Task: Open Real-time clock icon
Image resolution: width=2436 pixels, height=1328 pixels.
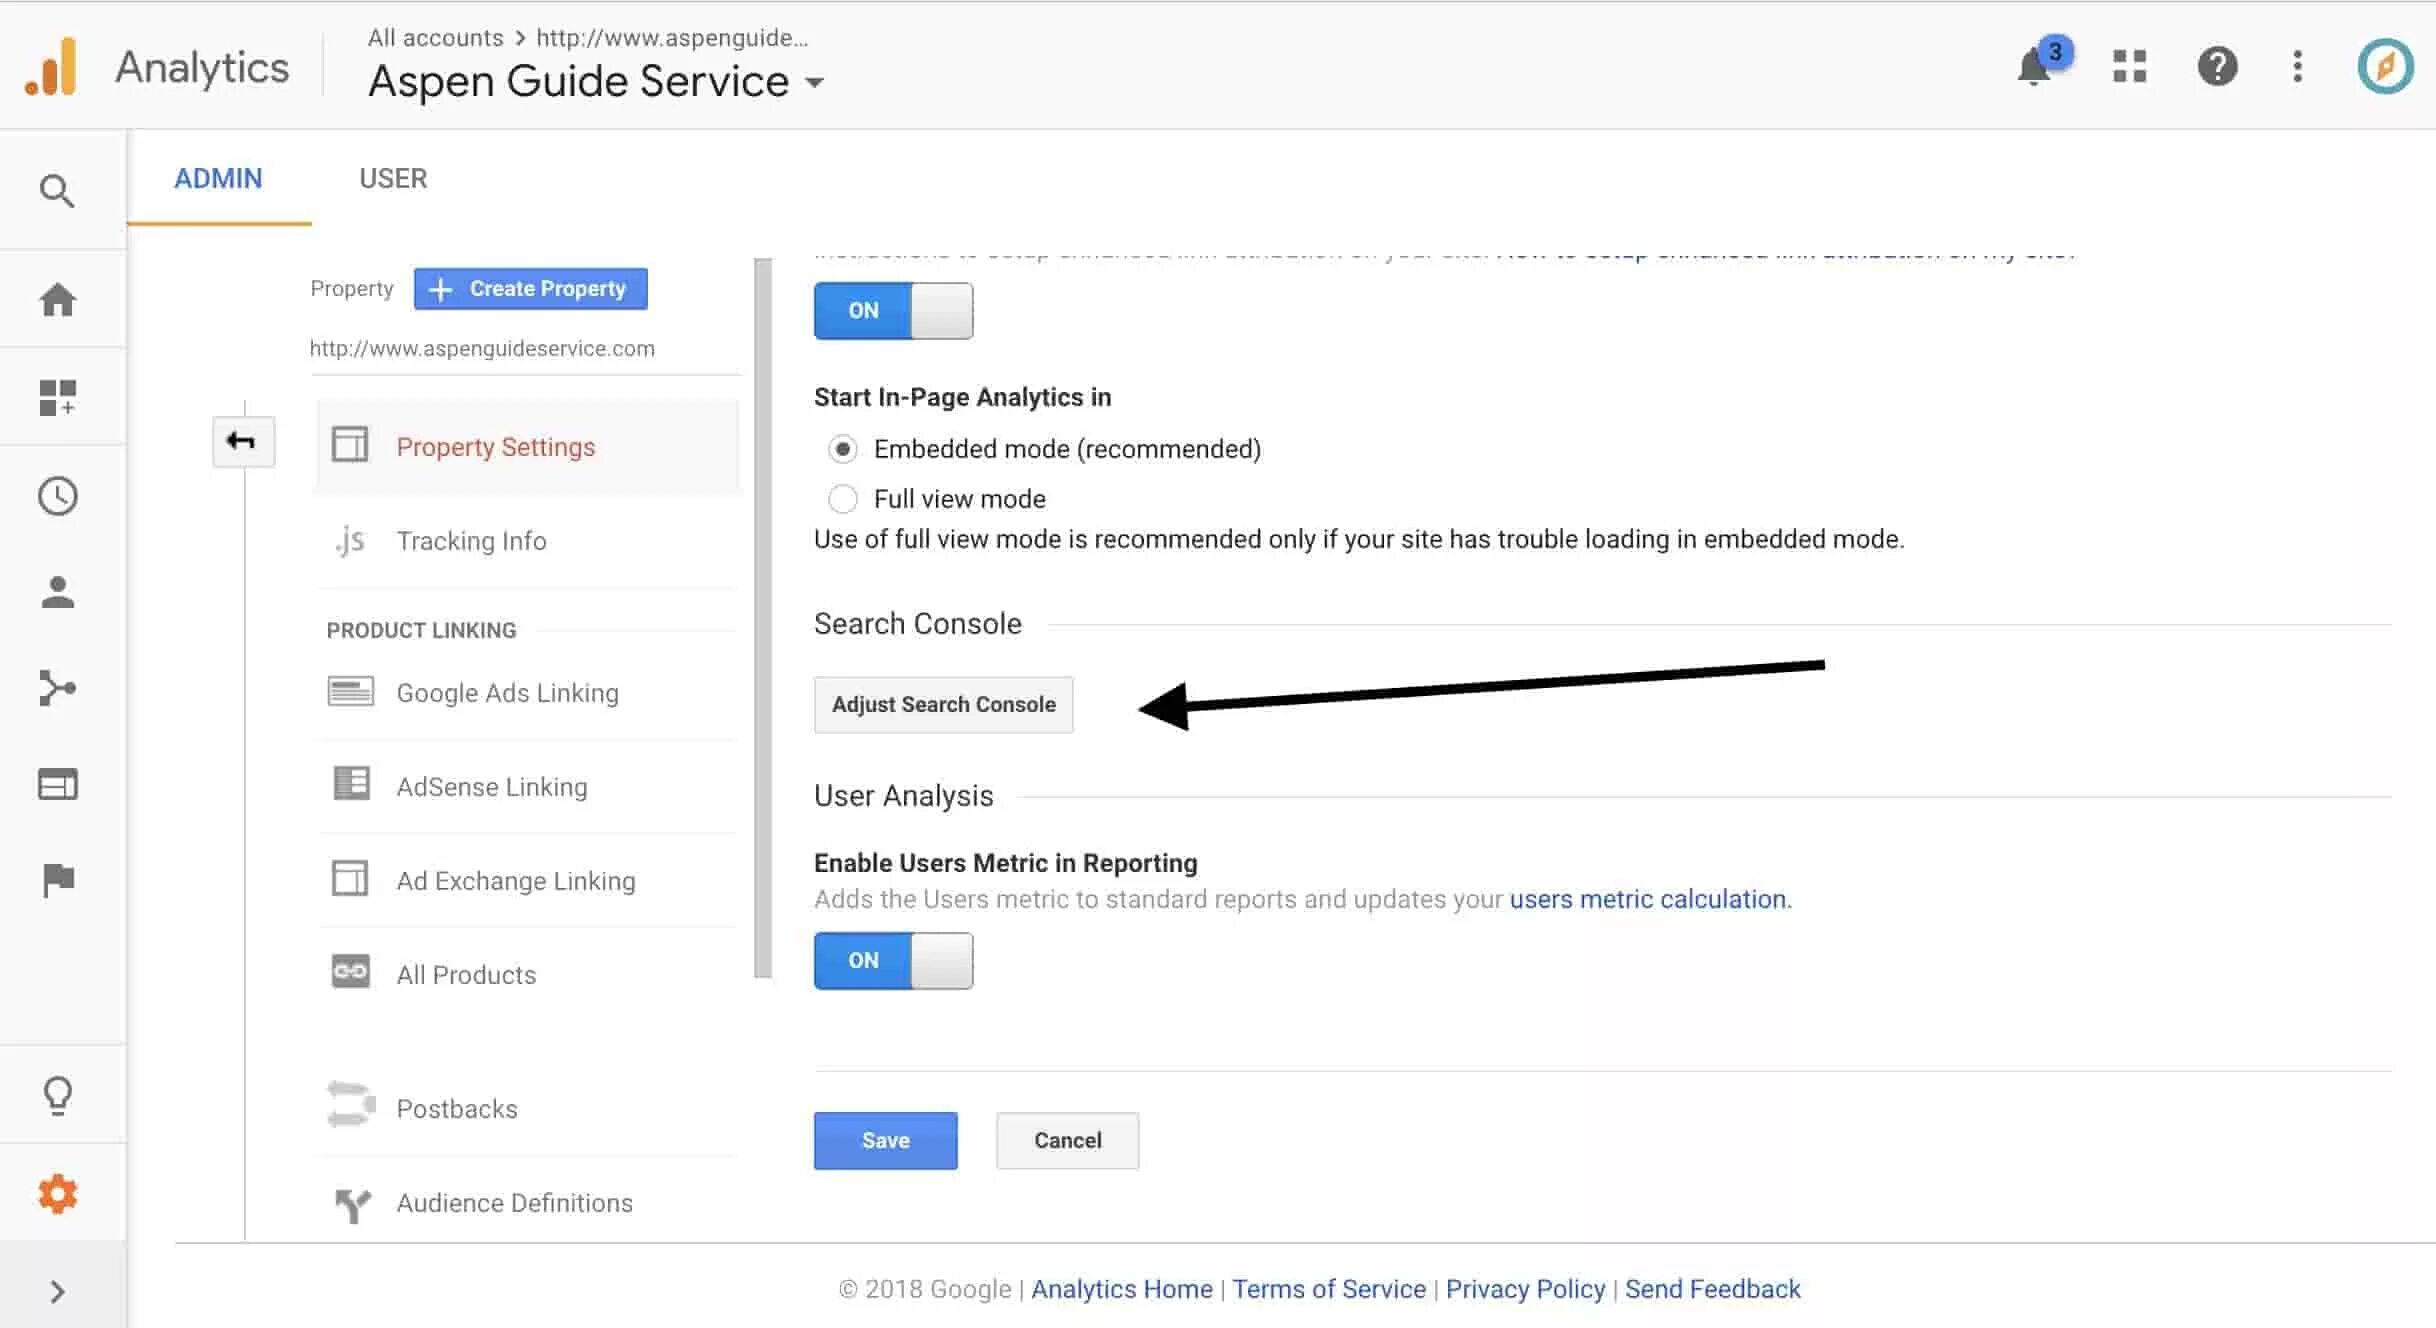Action: 57,496
